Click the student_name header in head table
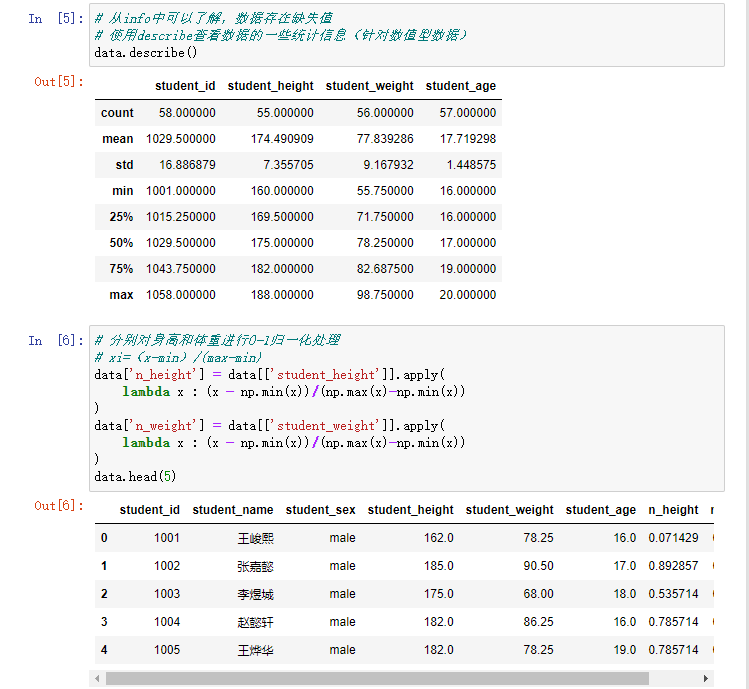The height and width of the screenshot is (689, 749). [233, 510]
